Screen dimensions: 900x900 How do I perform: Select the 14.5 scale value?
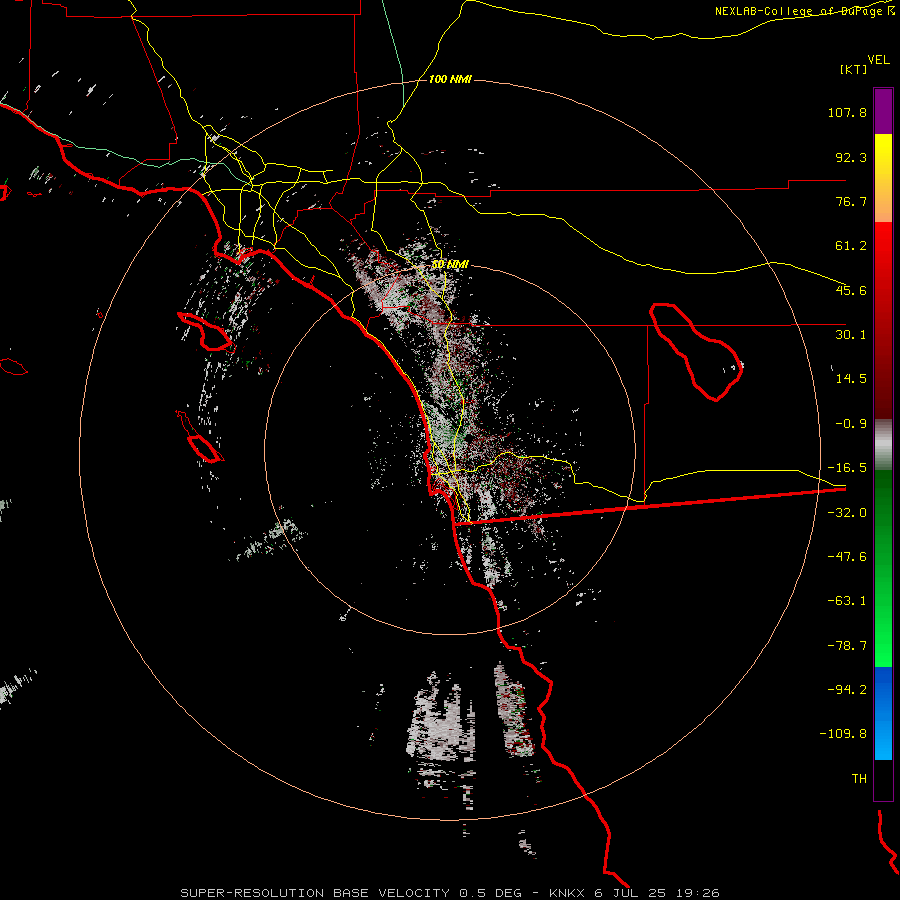(851, 379)
